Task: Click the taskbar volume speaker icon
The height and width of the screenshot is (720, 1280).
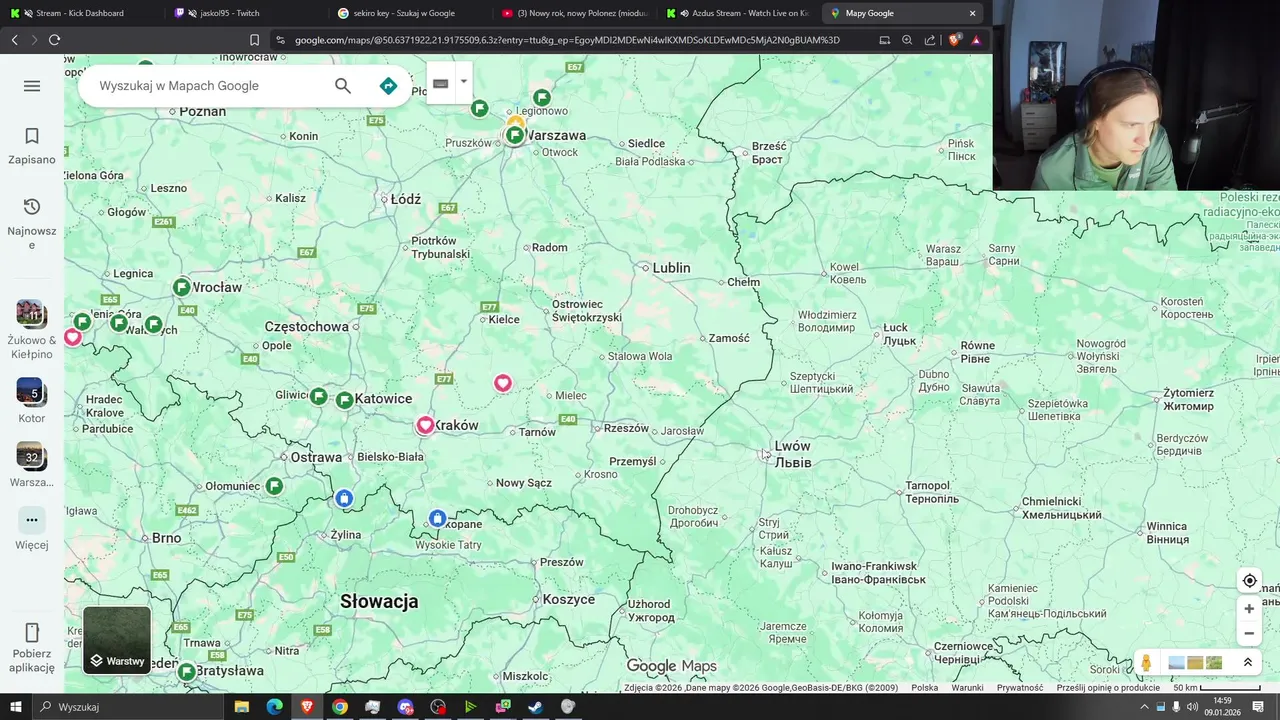Action: (1192, 707)
